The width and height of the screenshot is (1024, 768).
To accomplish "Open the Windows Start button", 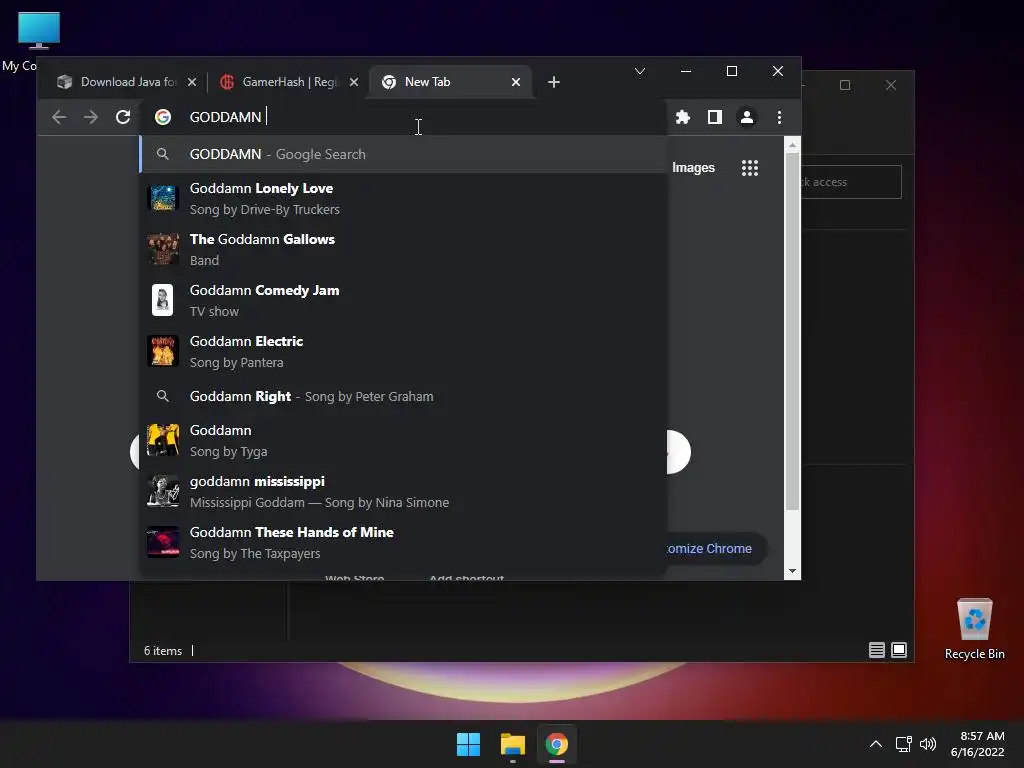I will (468, 744).
